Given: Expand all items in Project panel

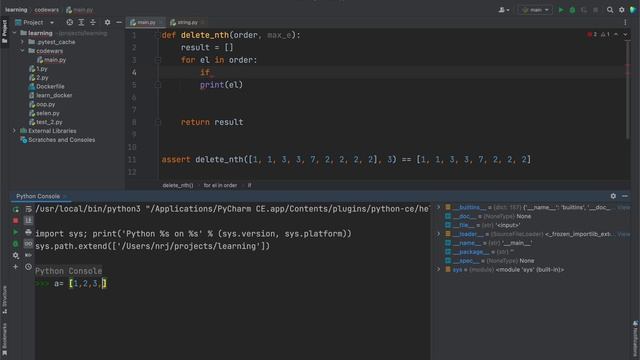Looking at the screenshot, I should 81,22.
